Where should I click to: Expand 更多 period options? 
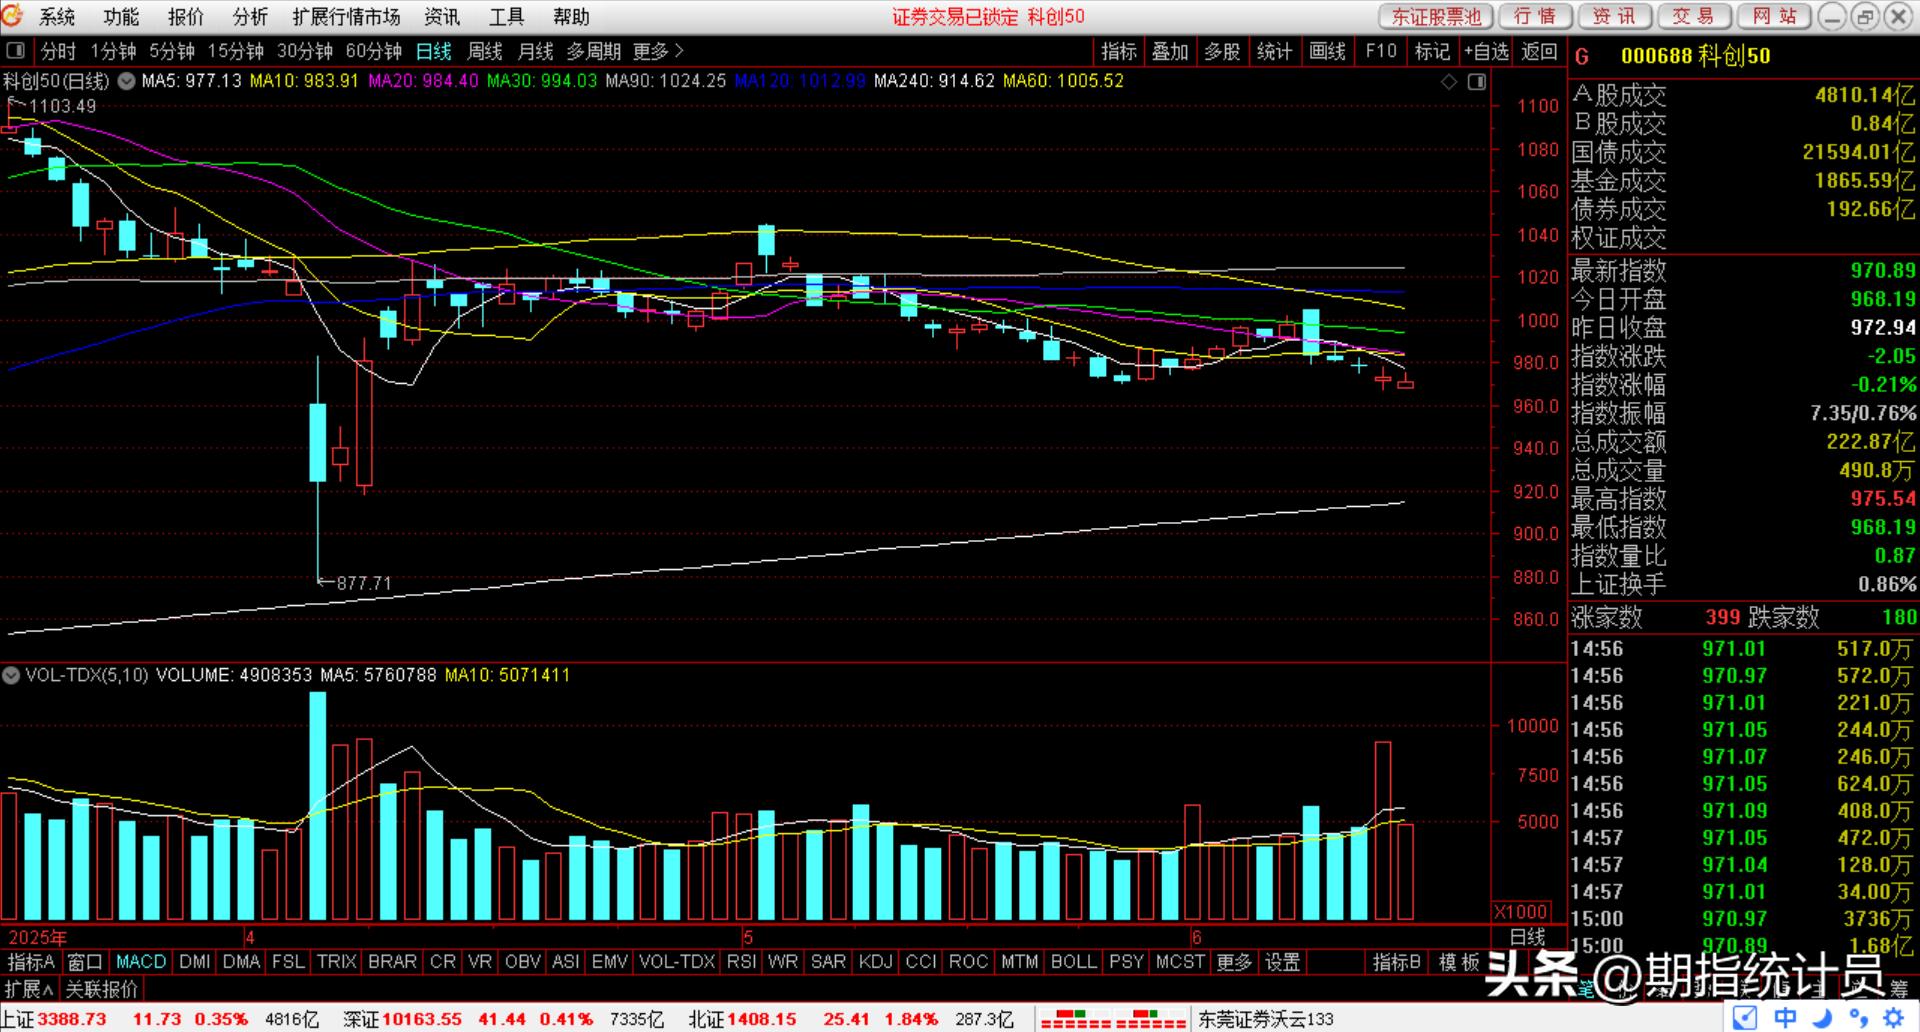coord(658,51)
